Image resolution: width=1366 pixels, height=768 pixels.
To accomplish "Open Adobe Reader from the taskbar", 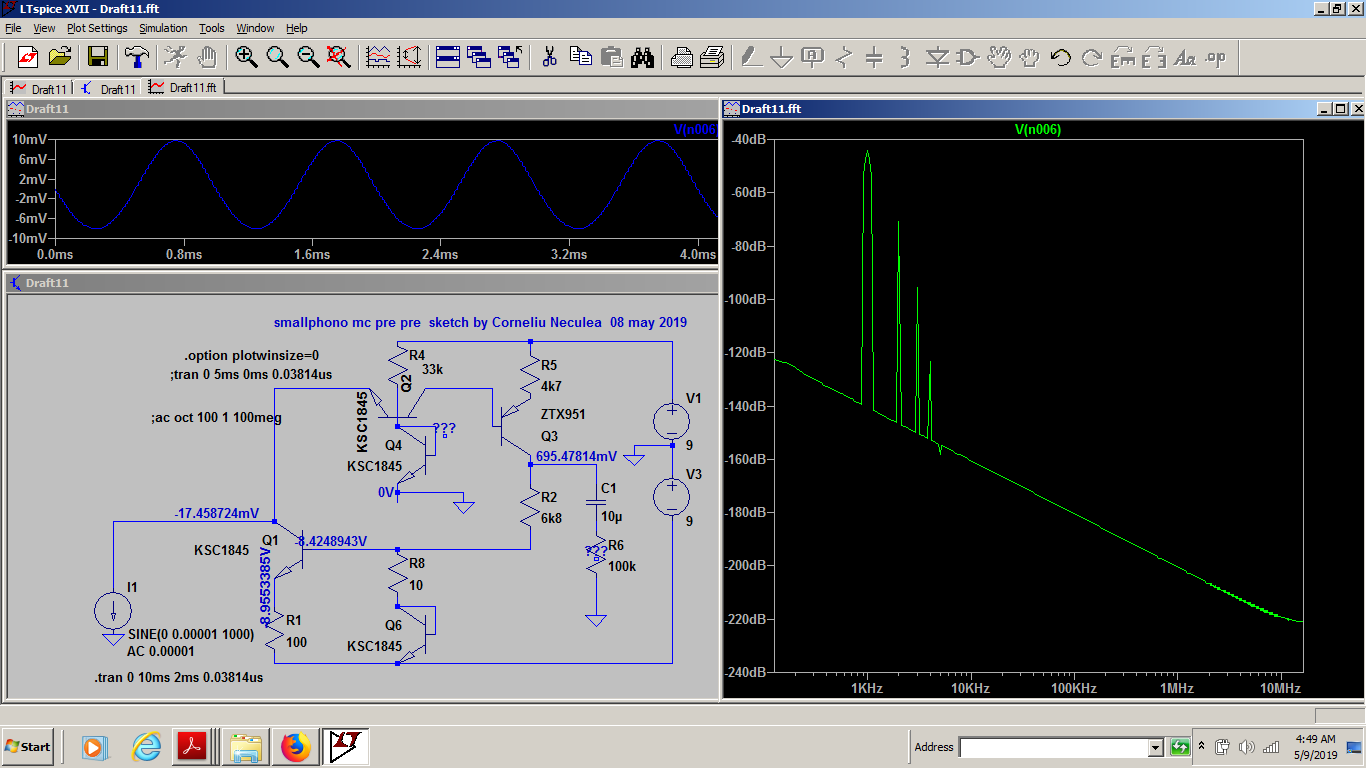I will tap(192, 747).
